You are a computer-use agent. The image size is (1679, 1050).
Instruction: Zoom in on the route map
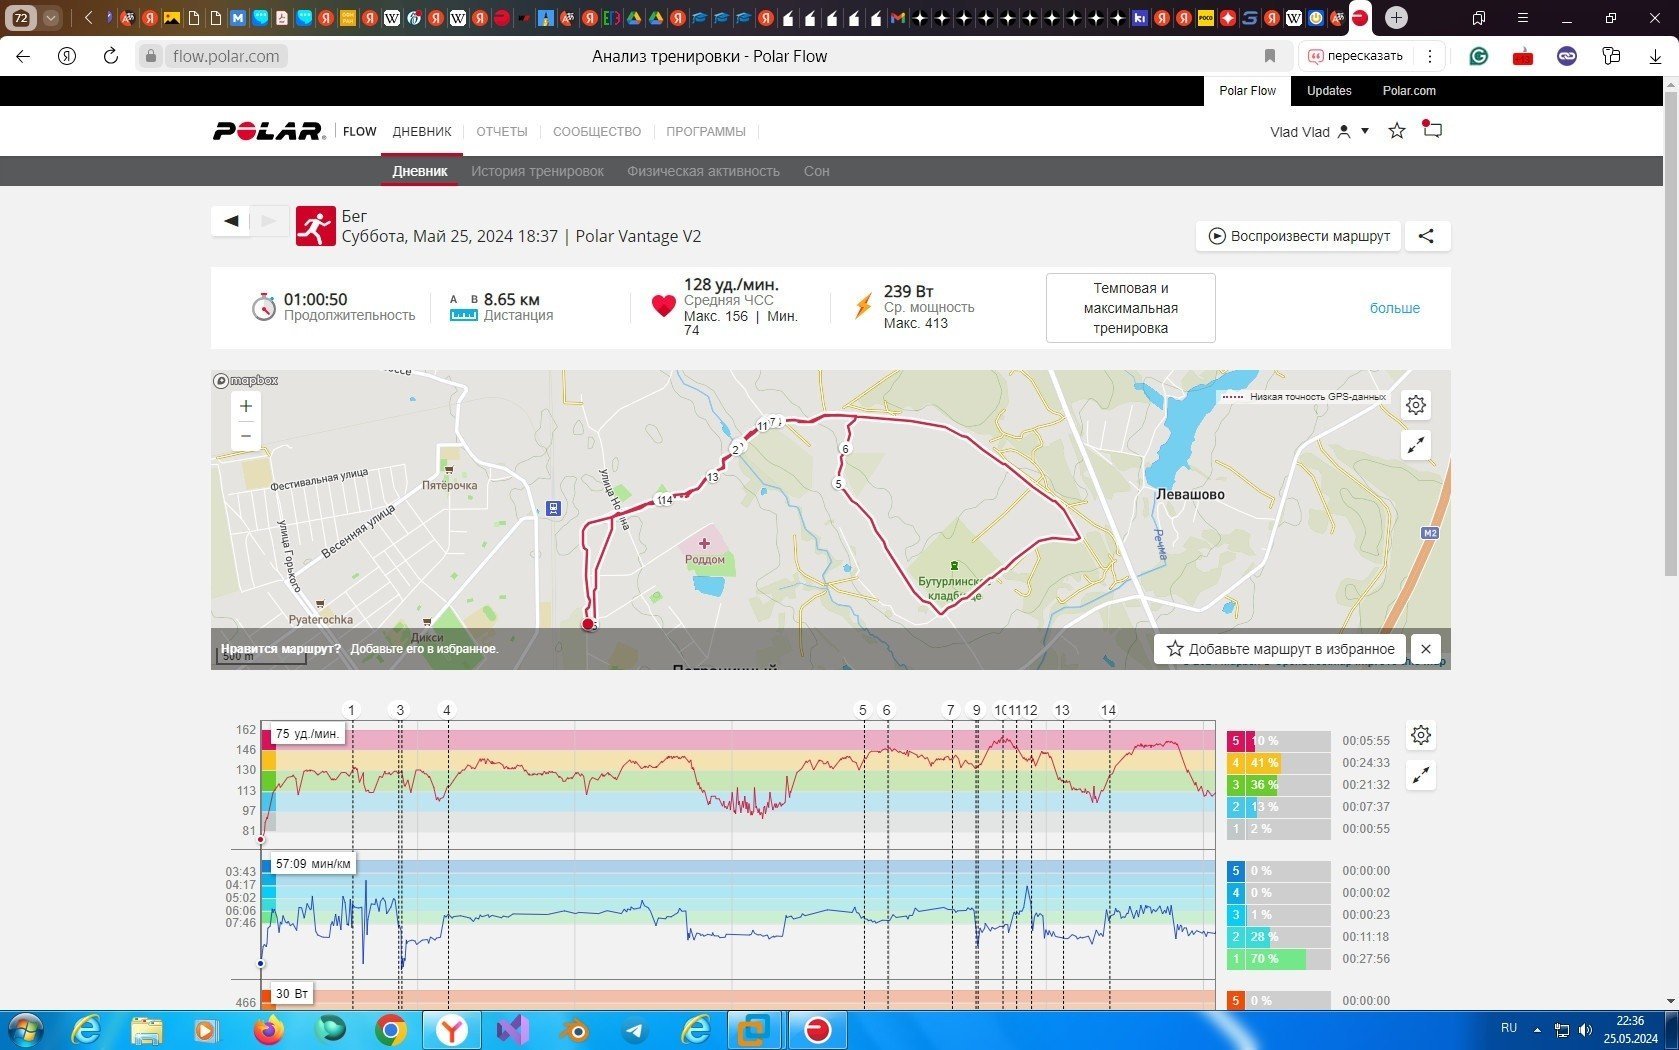(246, 406)
